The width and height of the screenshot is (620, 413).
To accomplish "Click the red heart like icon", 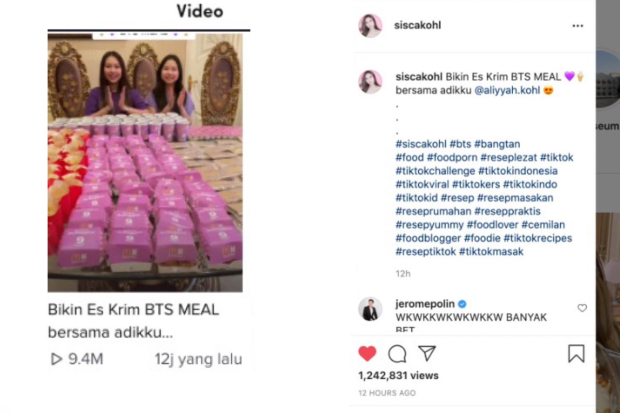I will 367,353.
